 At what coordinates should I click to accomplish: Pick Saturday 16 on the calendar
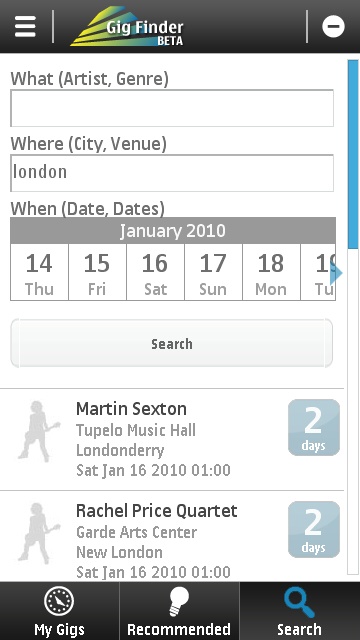click(155, 272)
